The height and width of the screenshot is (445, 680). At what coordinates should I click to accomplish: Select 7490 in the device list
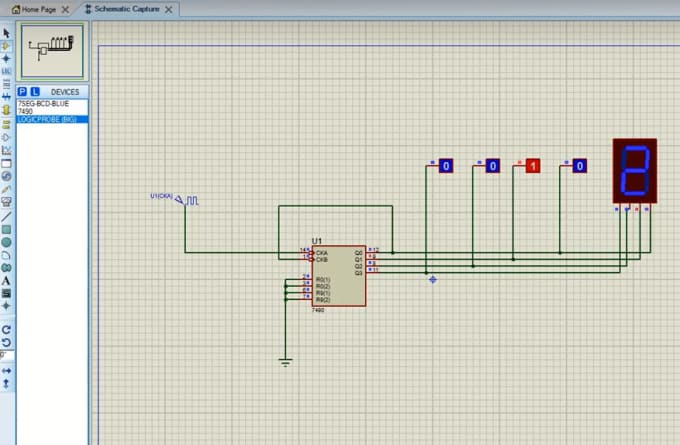[52, 111]
